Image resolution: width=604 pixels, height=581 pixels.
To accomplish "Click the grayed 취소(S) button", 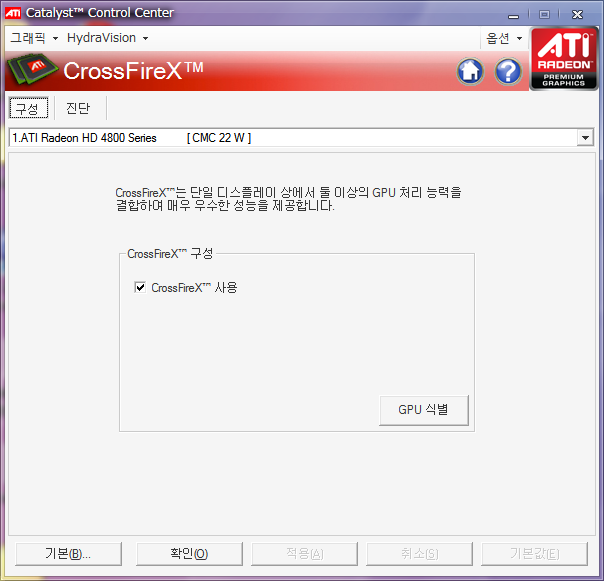I will [419, 554].
